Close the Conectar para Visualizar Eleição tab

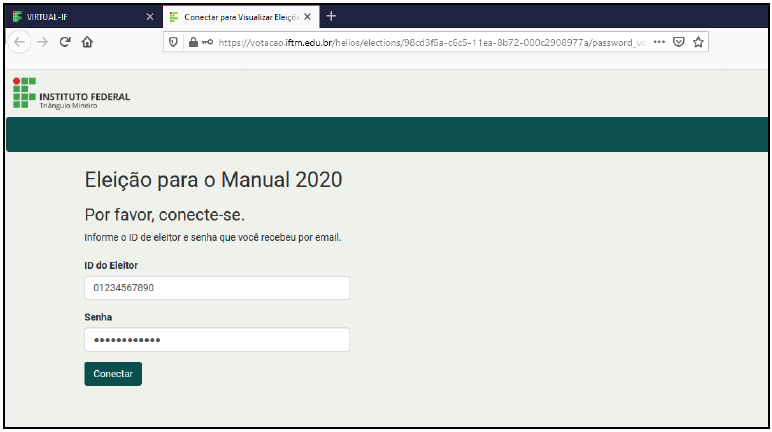point(308,17)
